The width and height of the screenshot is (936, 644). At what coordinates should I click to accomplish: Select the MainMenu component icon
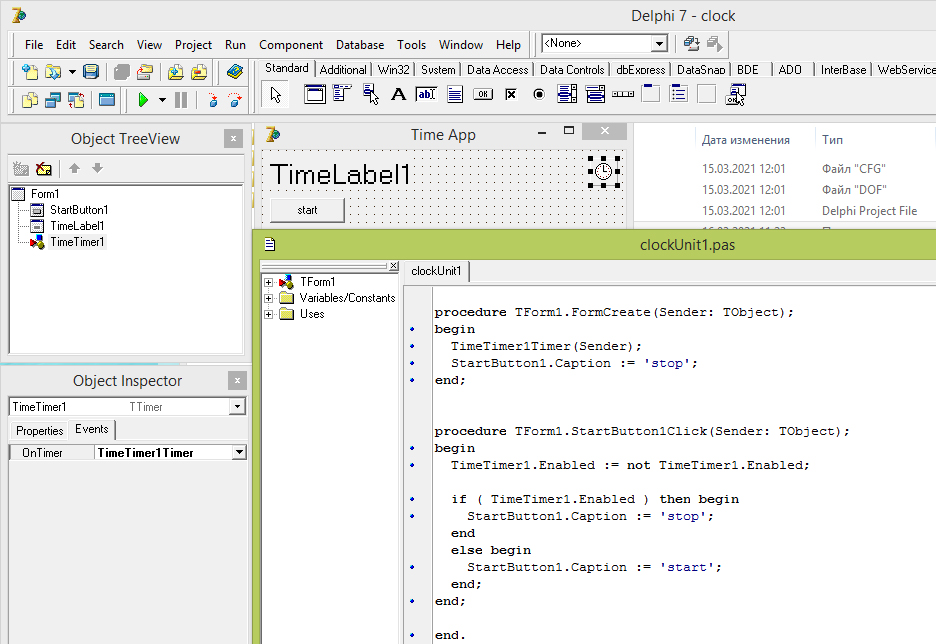coord(341,94)
